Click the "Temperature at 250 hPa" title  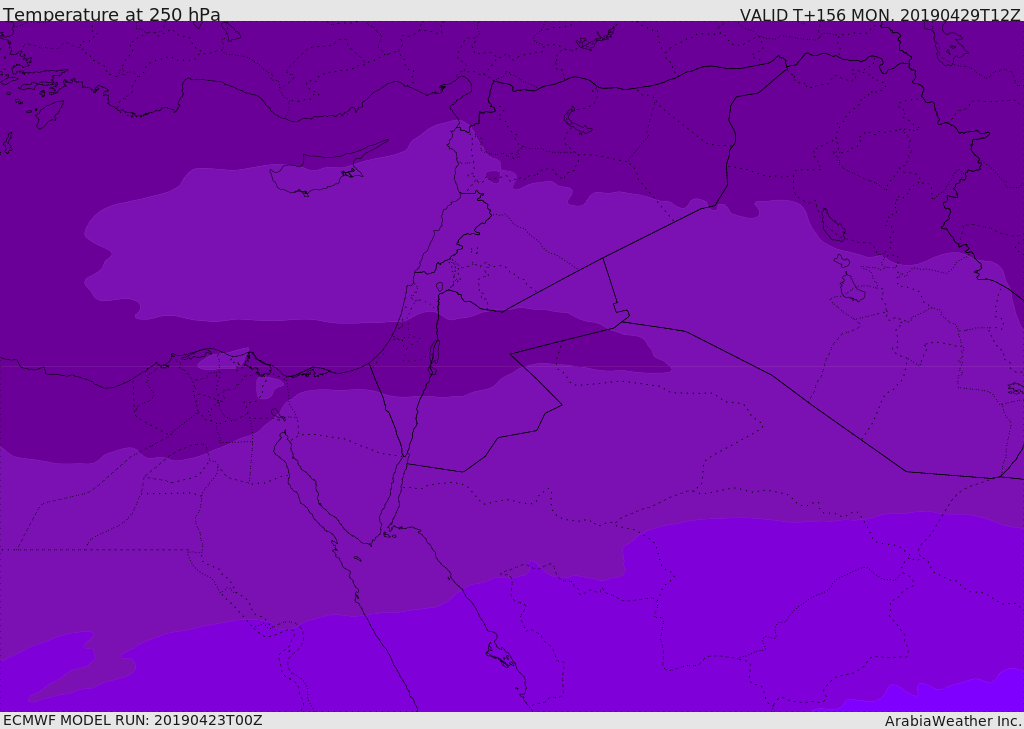pos(111,15)
